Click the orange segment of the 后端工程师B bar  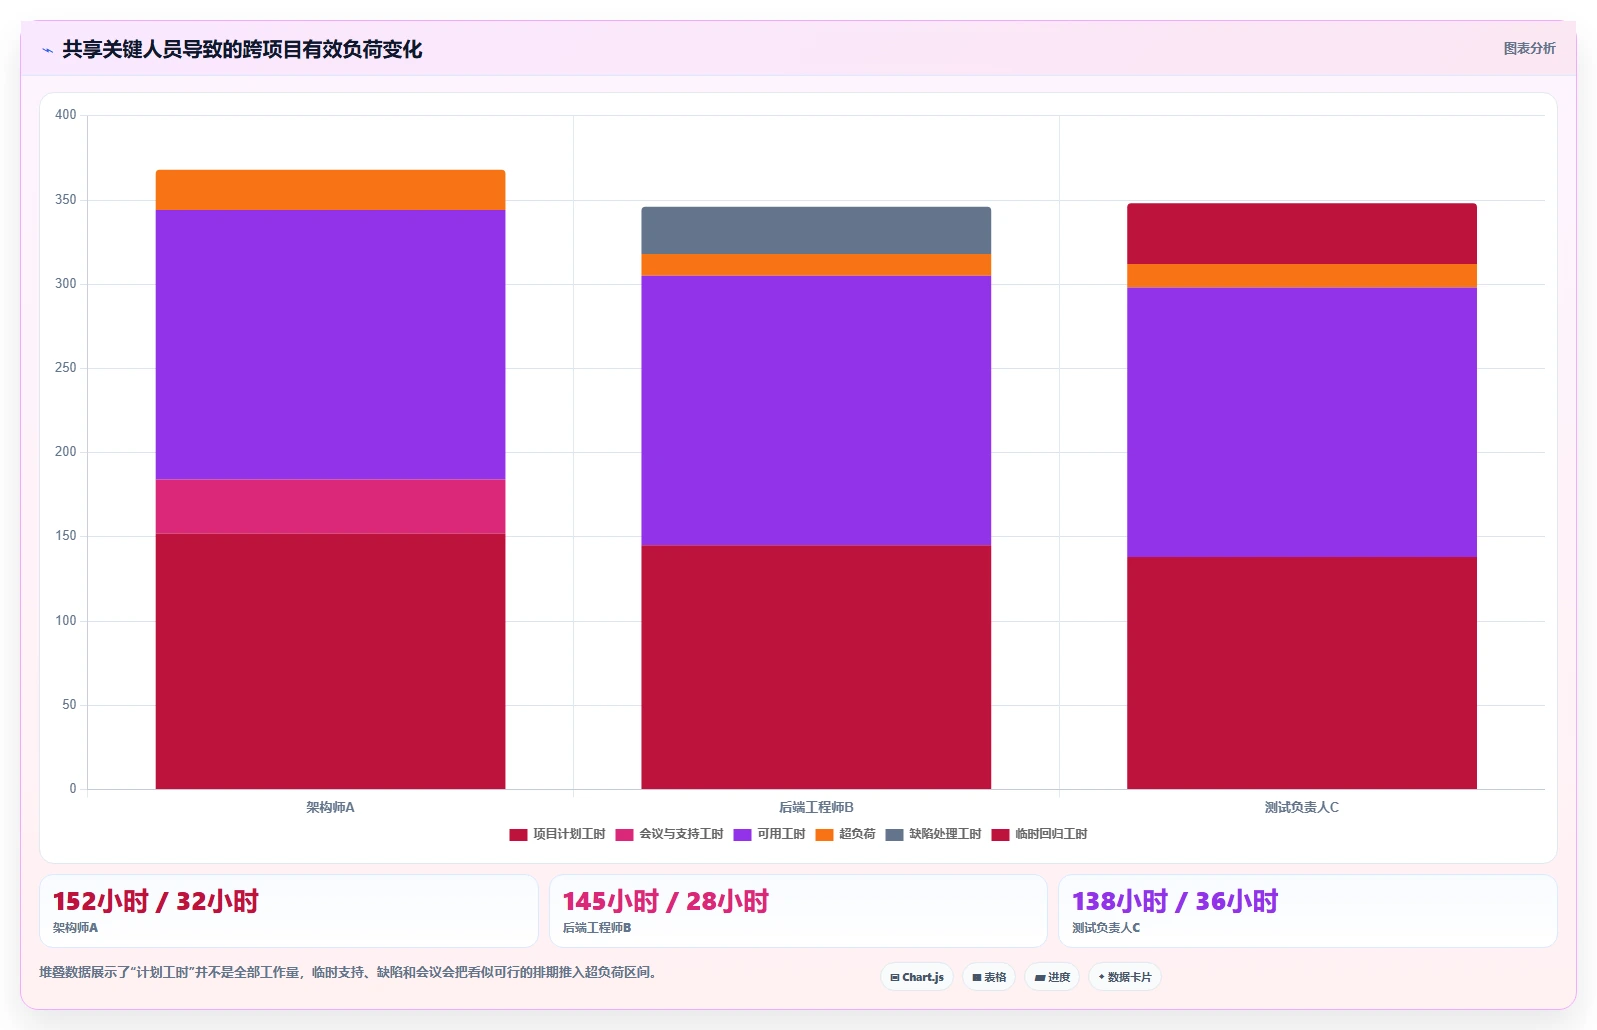816,265
